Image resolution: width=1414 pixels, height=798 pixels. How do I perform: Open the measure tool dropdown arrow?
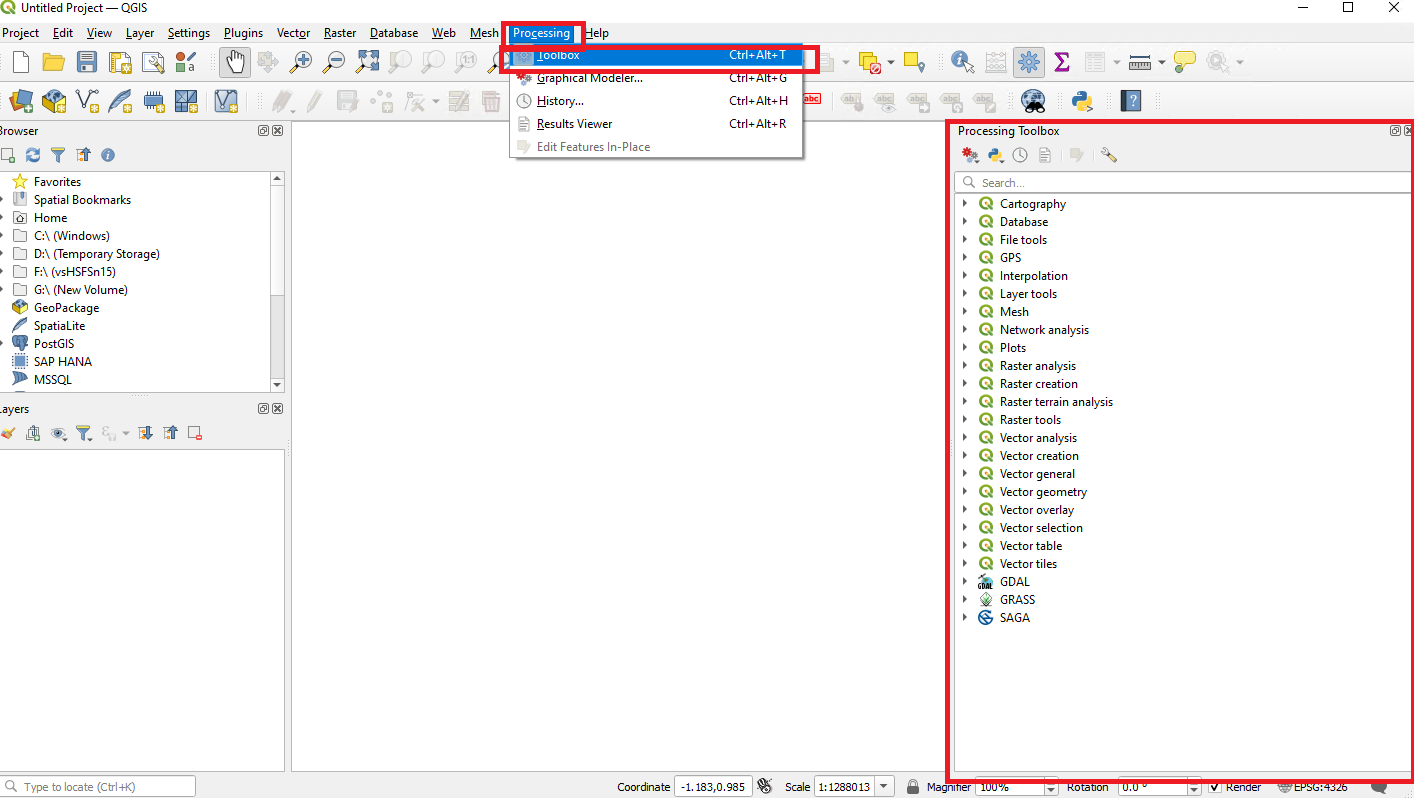click(1162, 63)
